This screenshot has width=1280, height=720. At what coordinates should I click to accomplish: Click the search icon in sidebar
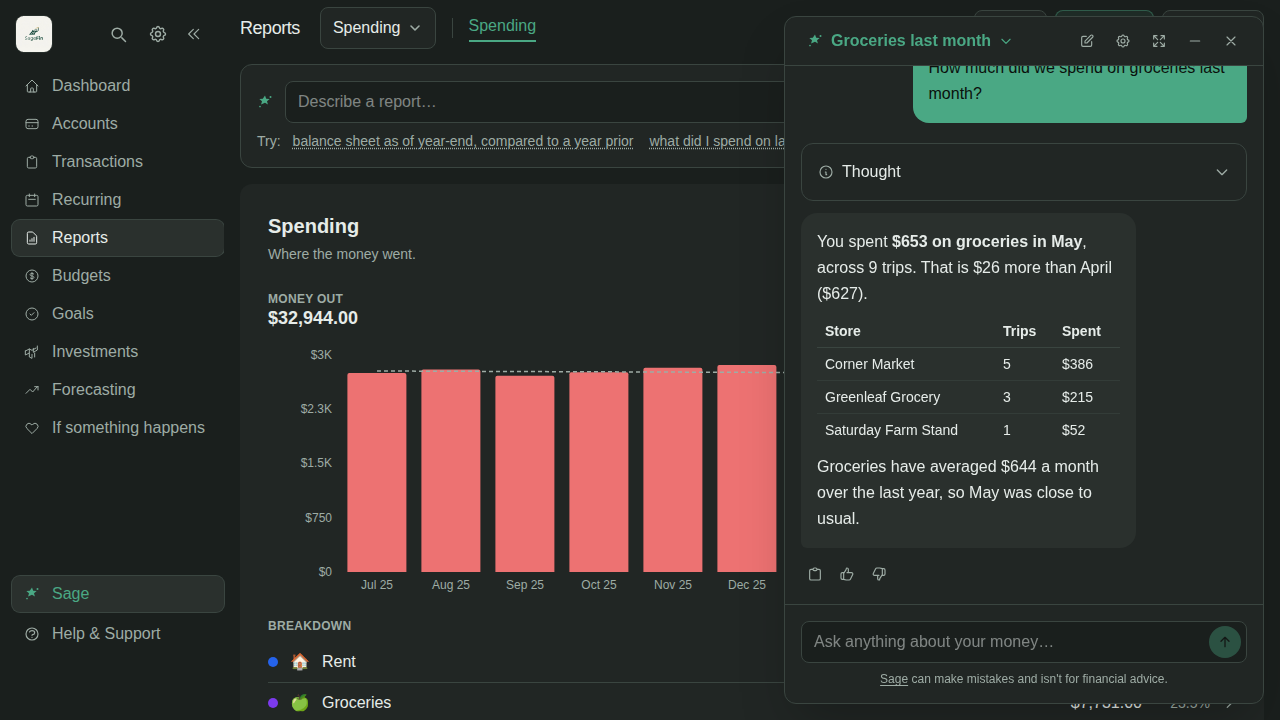[118, 34]
